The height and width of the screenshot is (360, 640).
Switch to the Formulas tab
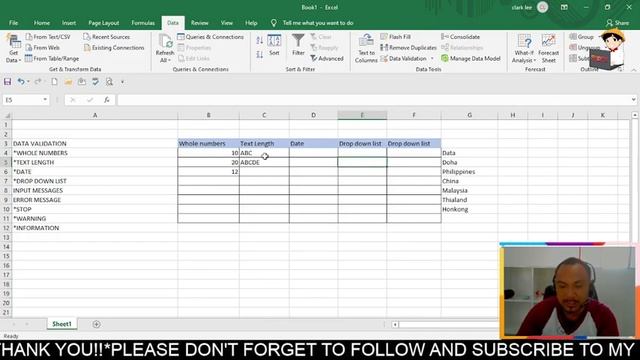click(143, 23)
